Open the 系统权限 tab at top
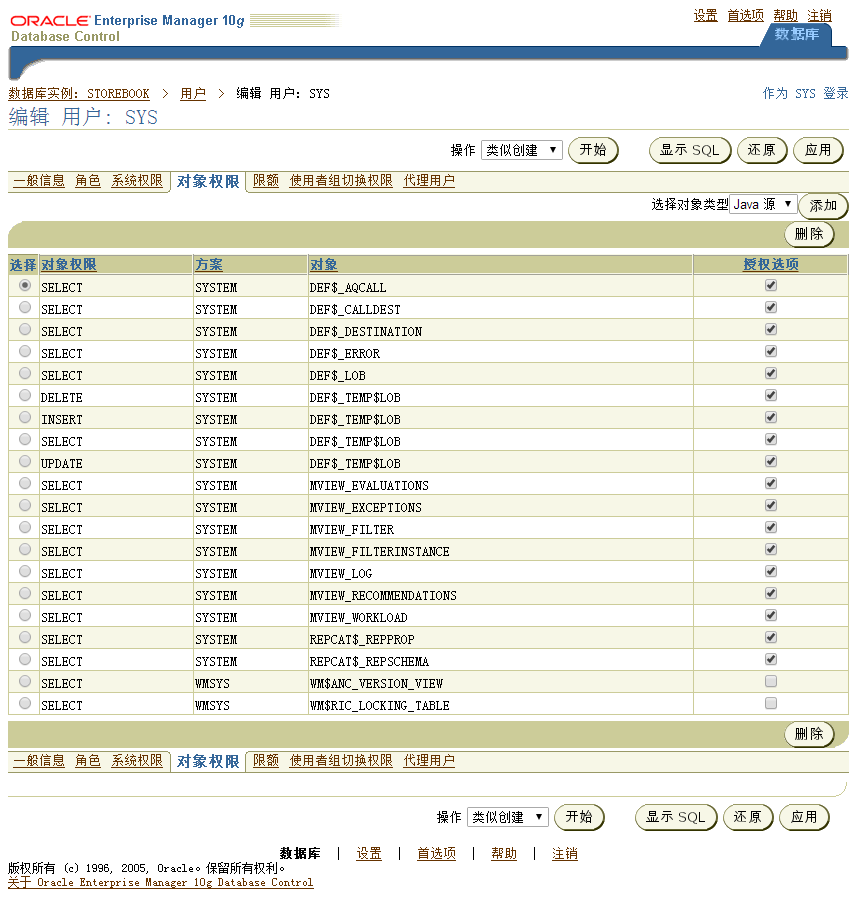The width and height of the screenshot is (857, 897). click(x=137, y=181)
